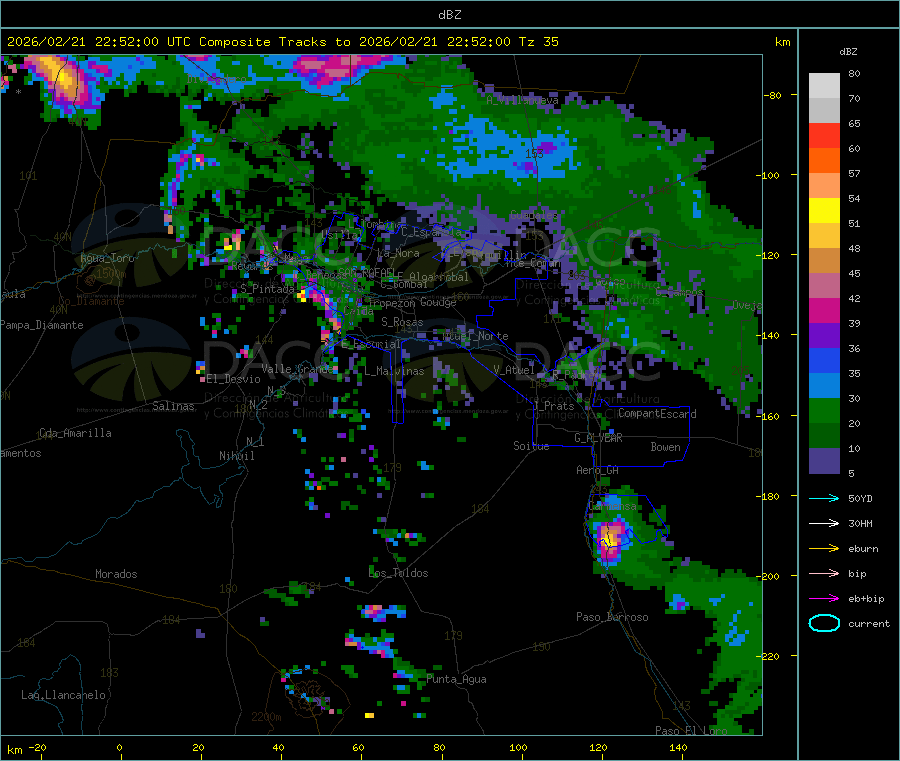Click the 'Agua_Toro' map label
The image size is (900, 761).
click(107, 258)
